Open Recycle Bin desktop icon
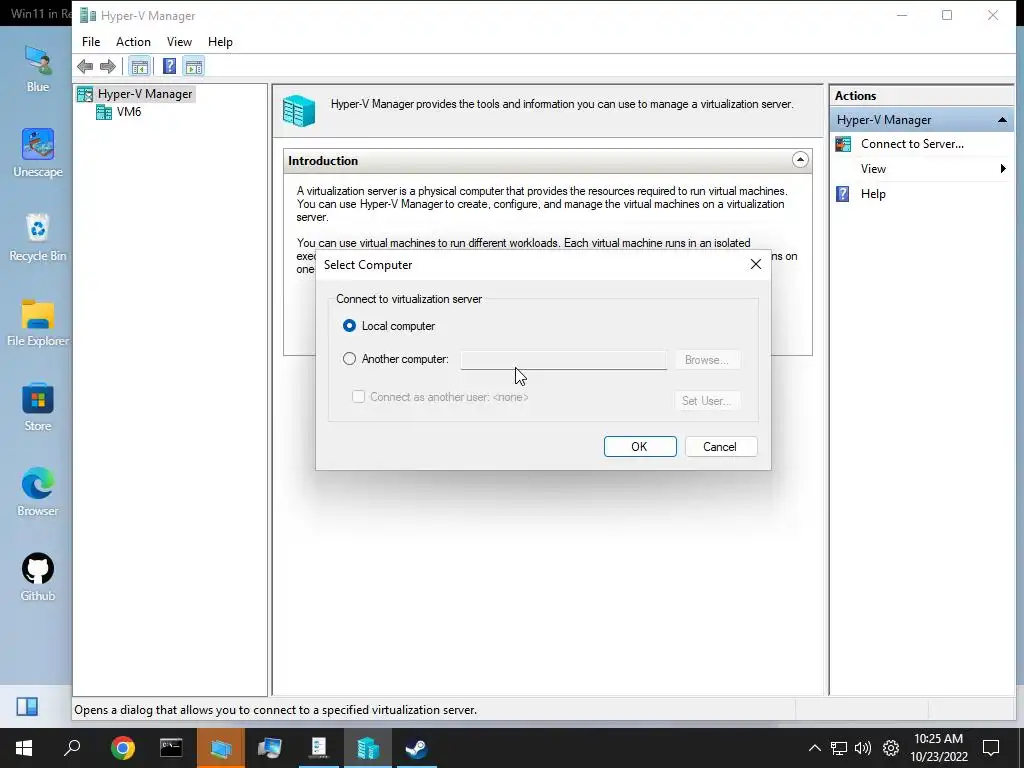Viewport: 1024px width, 768px height. [x=37, y=238]
